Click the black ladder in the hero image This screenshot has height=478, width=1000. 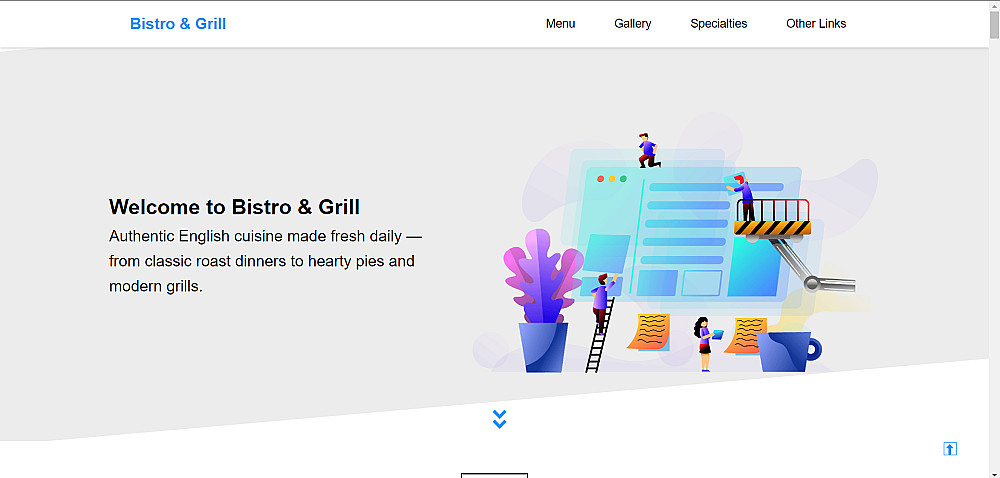point(599,336)
